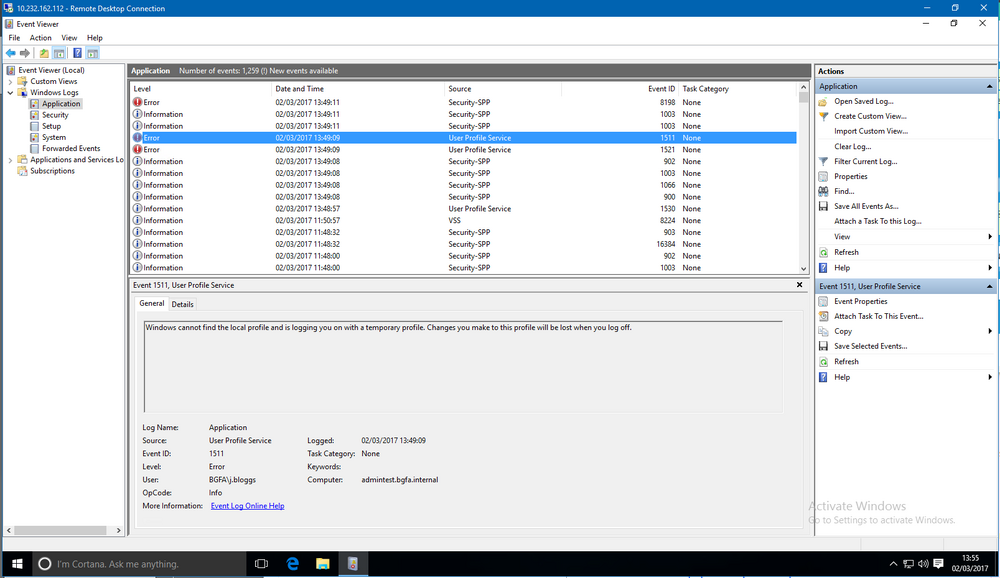Screen dimensions: 1000x578
Task: Sort events by the Source column header
Action: (503, 89)
